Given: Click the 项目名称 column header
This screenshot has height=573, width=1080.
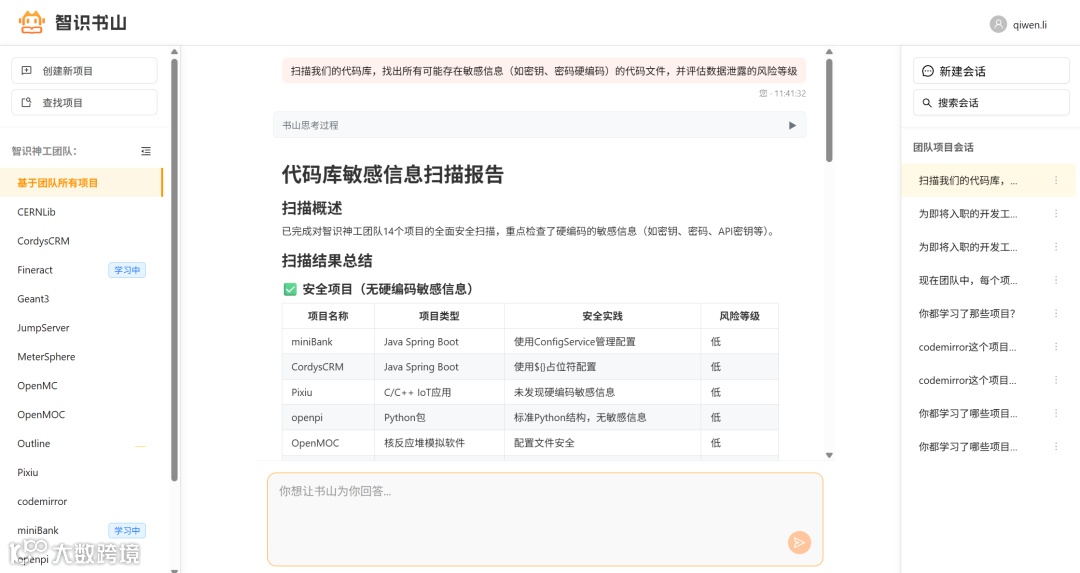Looking at the screenshot, I should (x=328, y=316).
